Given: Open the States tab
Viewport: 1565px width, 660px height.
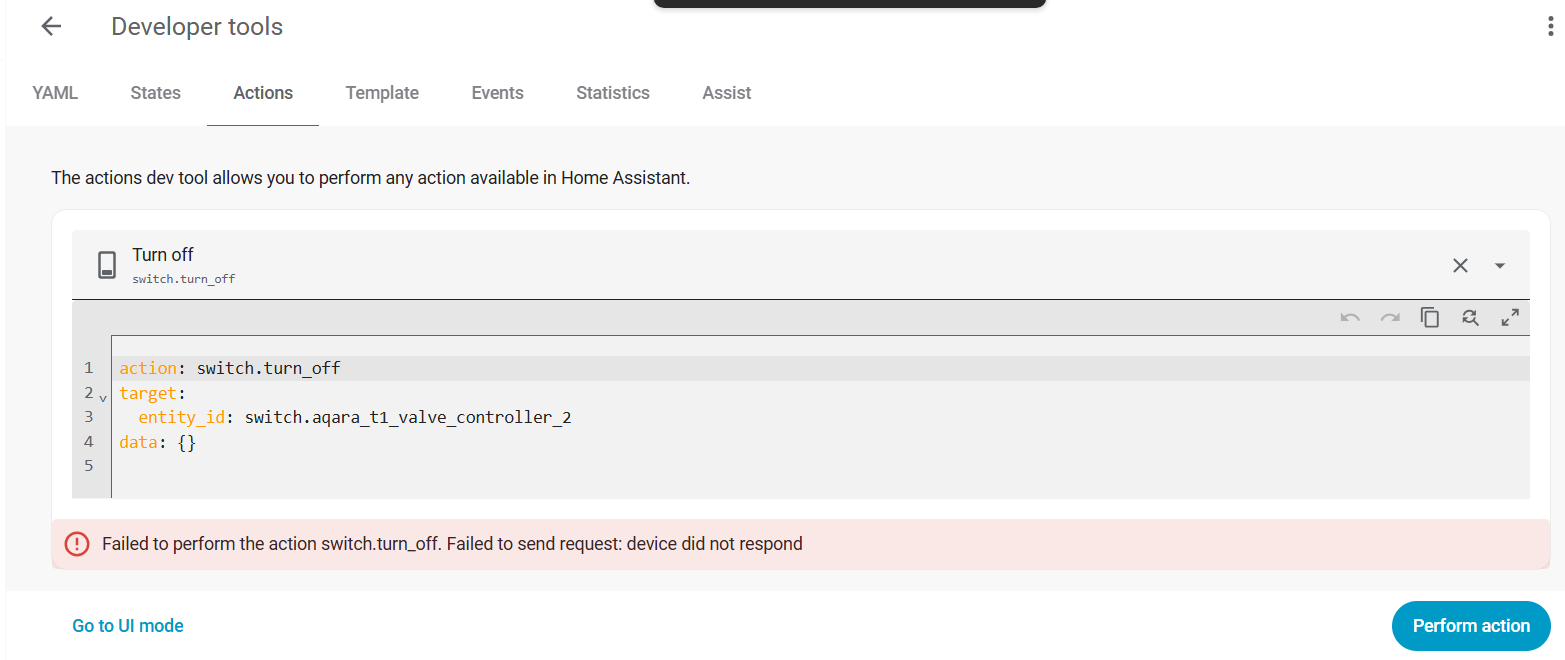Looking at the screenshot, I should click(x=155, y=93).
